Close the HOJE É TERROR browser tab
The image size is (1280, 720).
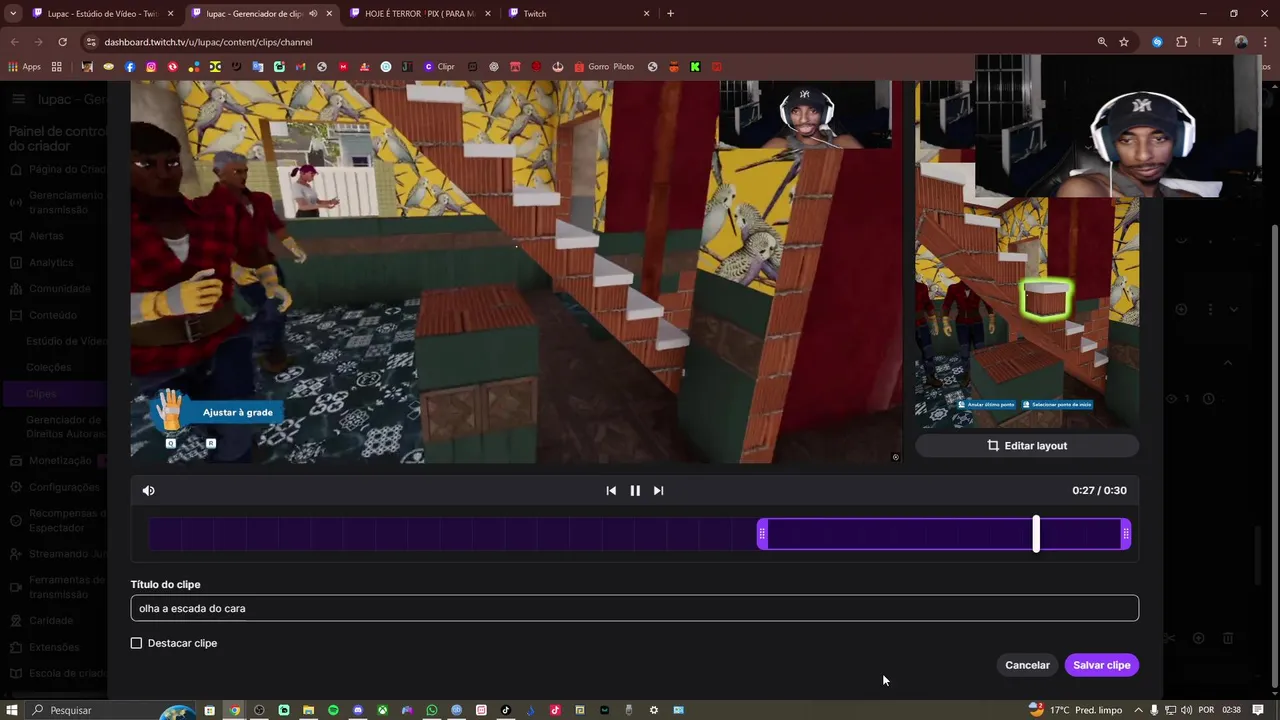tap(486, 13)
